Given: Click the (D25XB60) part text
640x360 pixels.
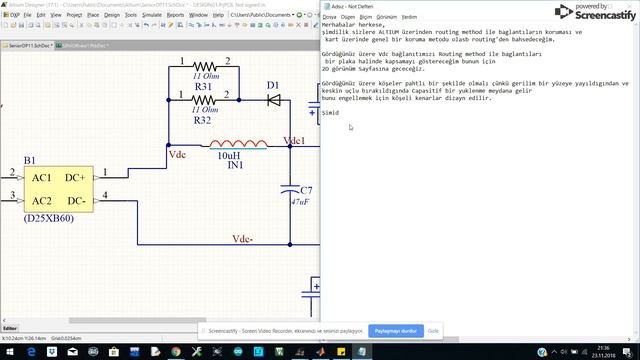Looking at the screenshot, I should 49,218.
